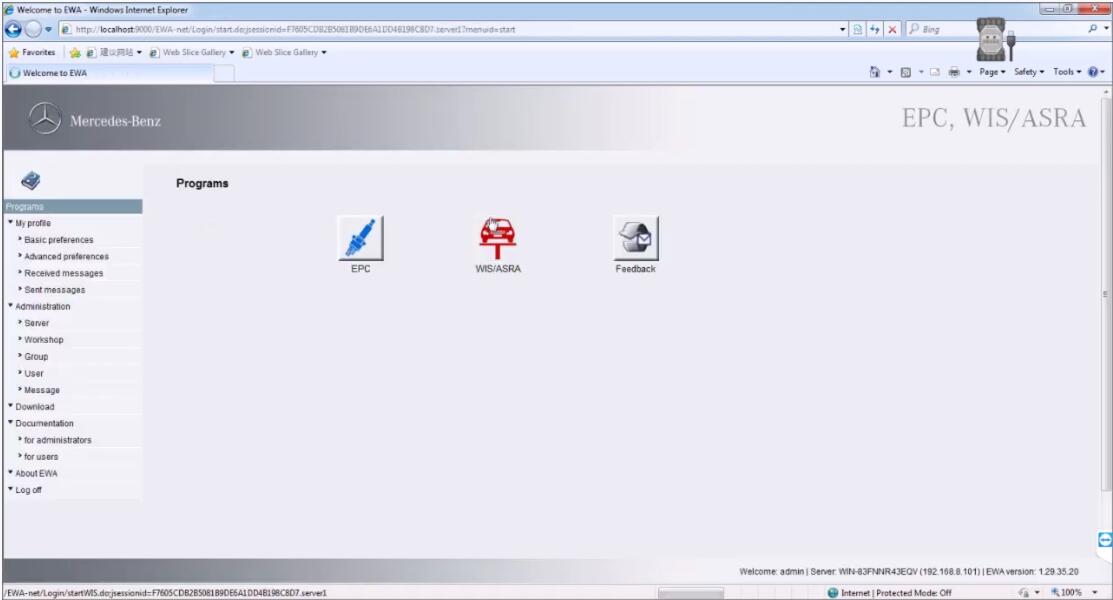Open About EWA in sidebar

(36, 474)
